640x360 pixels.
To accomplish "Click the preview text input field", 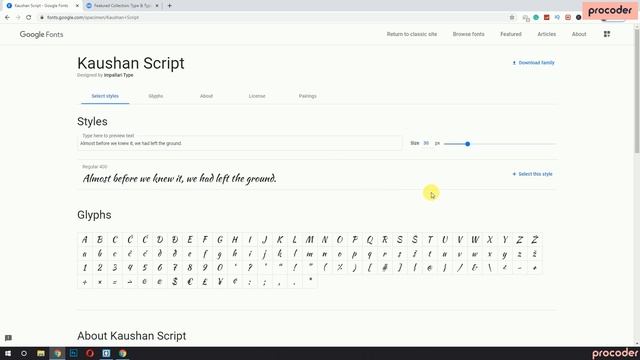I will pos(240,143).
